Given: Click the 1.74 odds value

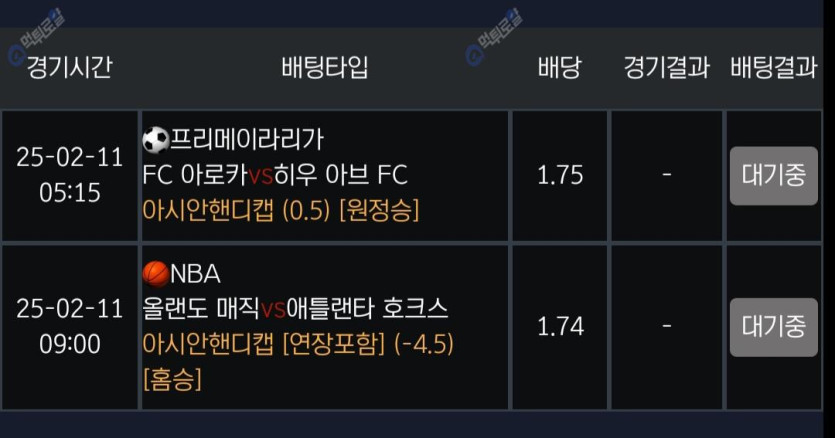Looking at the screenshot, I should 559,327.
